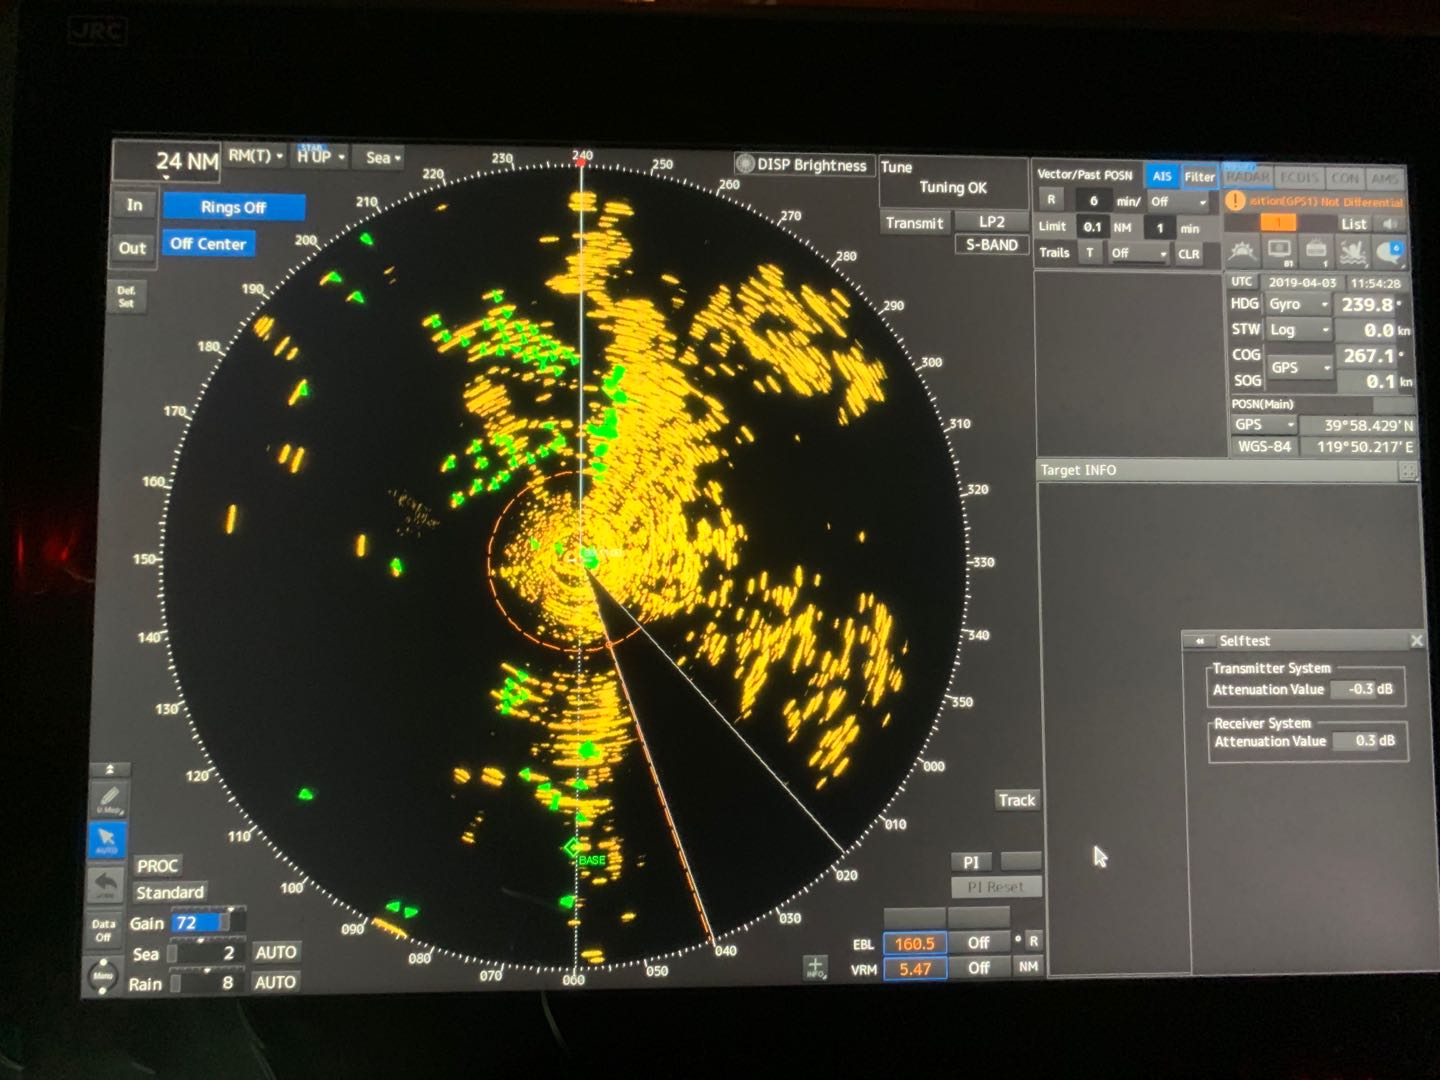Select the User Map pencil tool

pyautogui.click(x=108, y=800)
